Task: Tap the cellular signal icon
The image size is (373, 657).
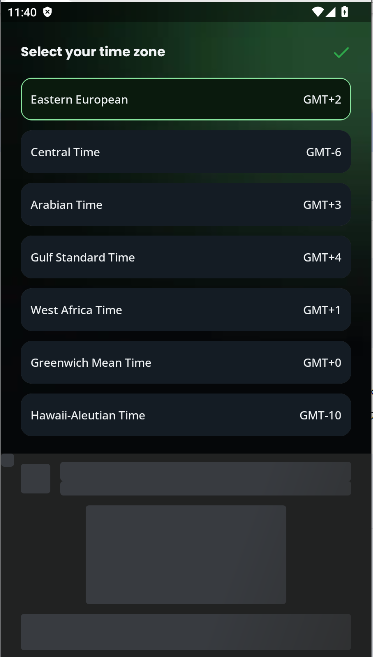Action: (x=330, y=12)
